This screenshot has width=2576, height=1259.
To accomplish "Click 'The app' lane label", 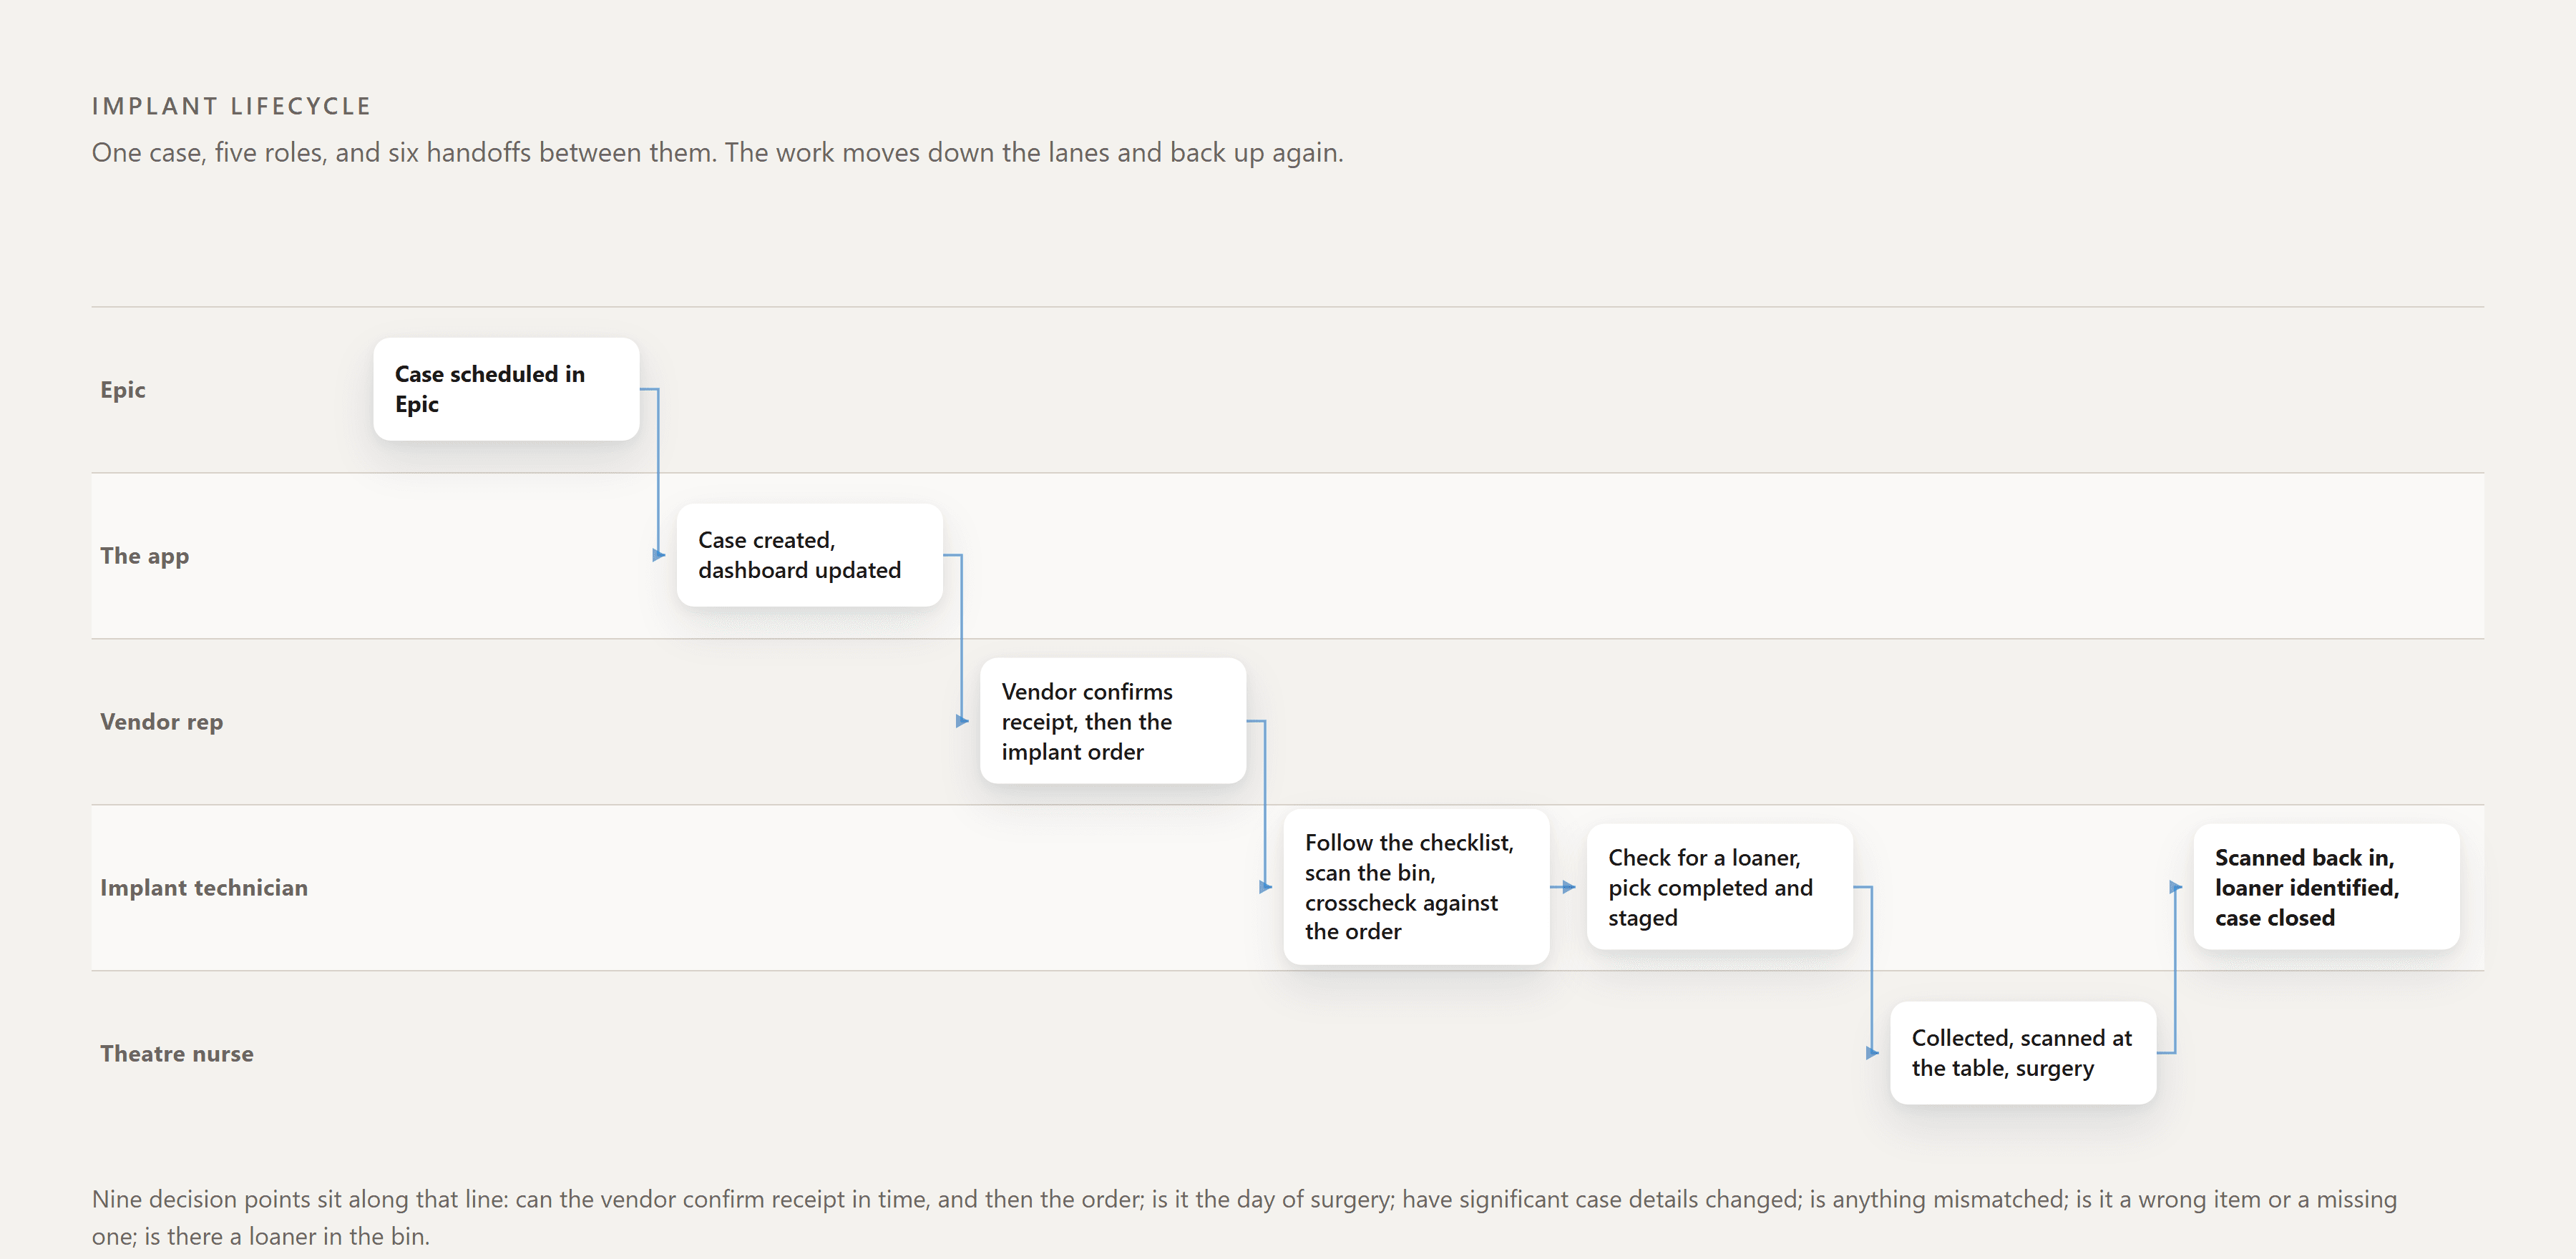I will pos(145,556).
